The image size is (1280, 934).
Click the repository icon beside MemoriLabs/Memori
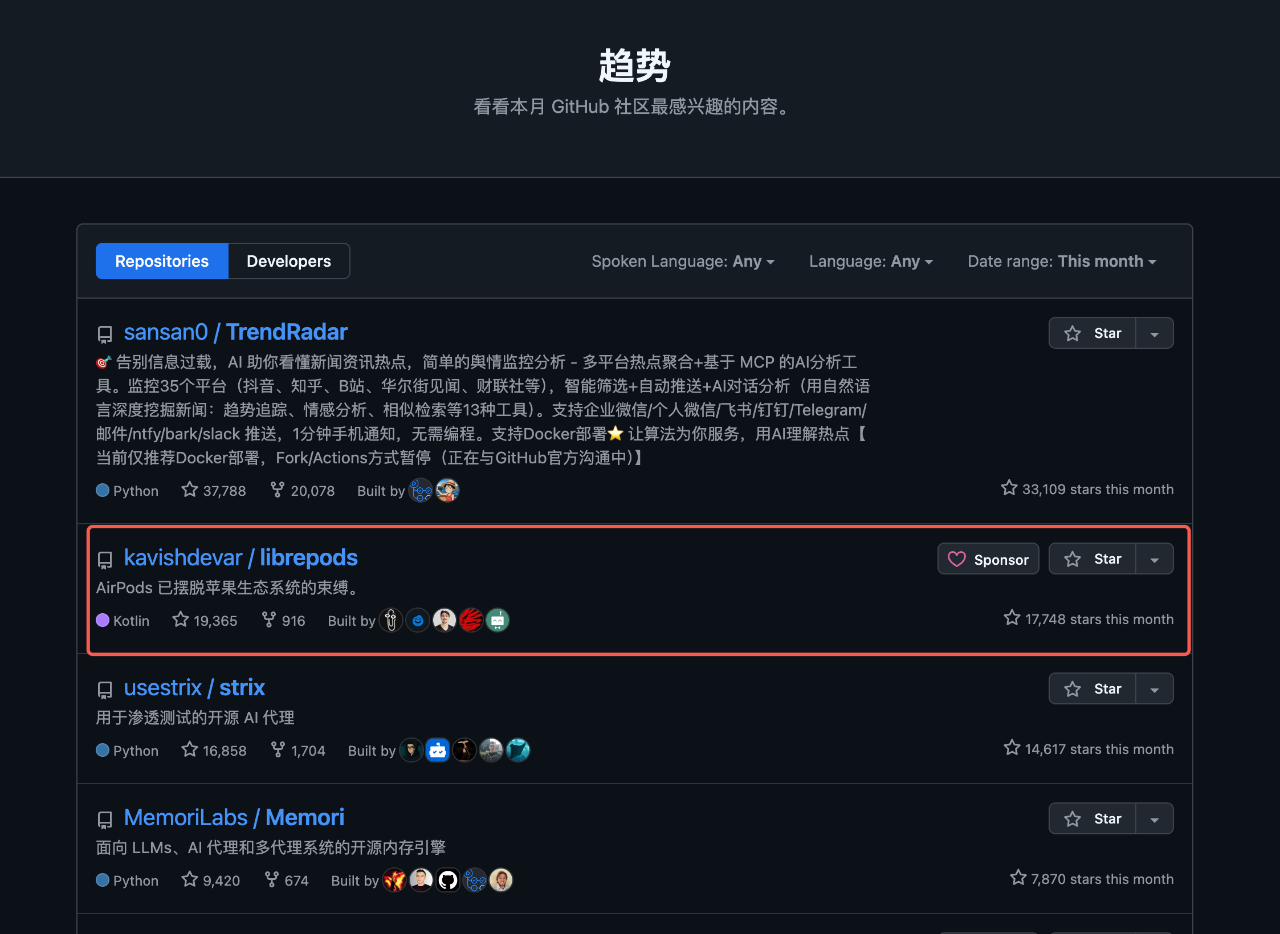[105, 819]
